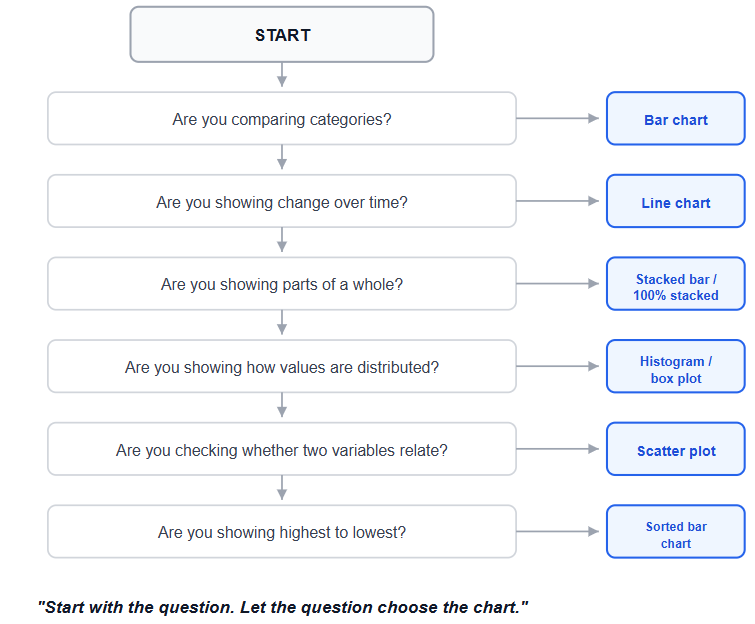Select the Scatter plot result box

click(x=676, y=449)
